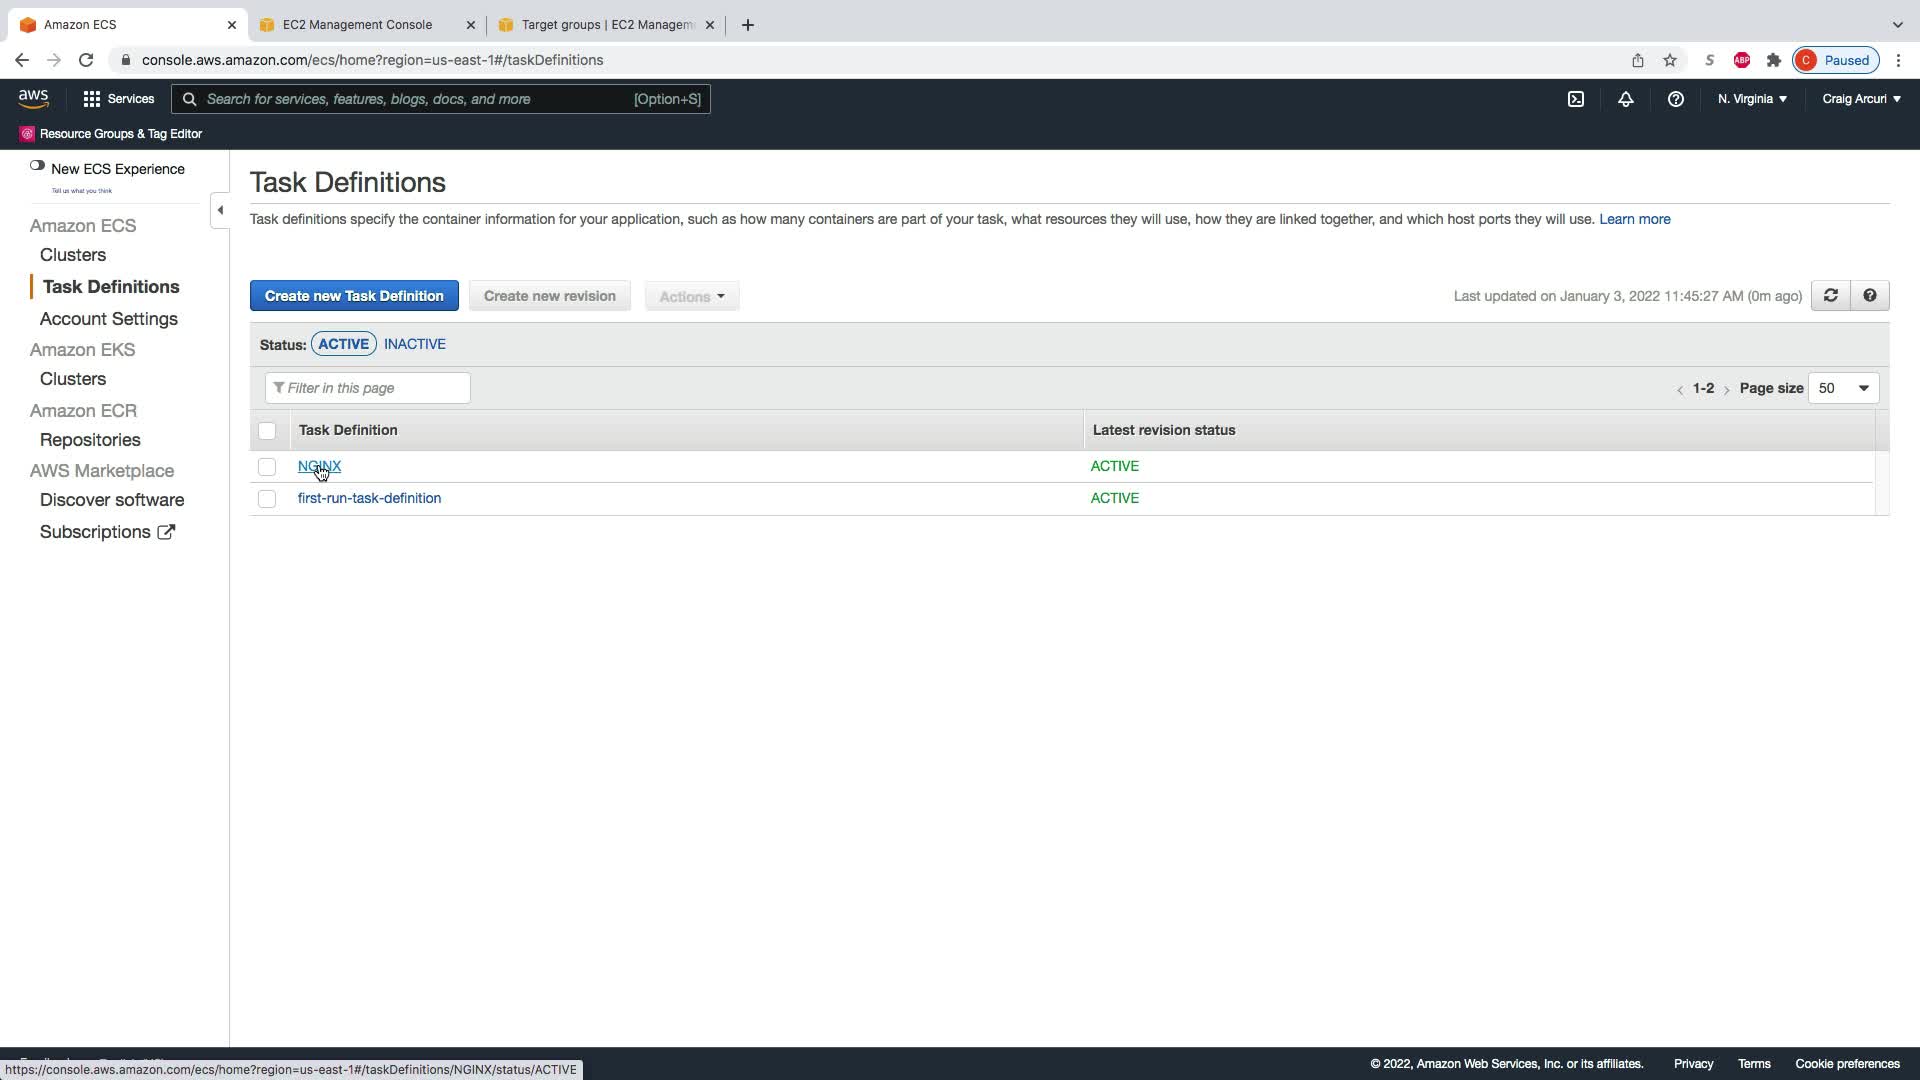This screenshot has width=1920, height=1080.
Task: Refresh the task definitions list
Action: (1831, 296)
